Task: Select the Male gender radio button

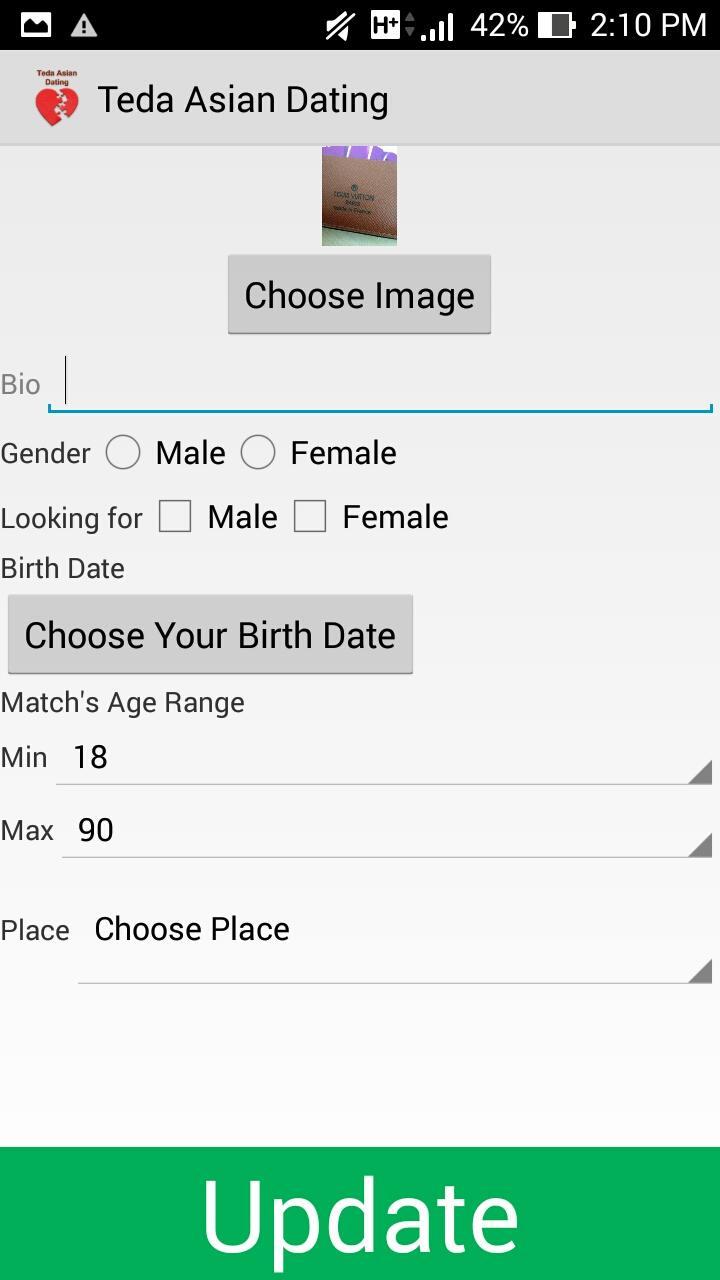Action: click(x=123, y=452)
